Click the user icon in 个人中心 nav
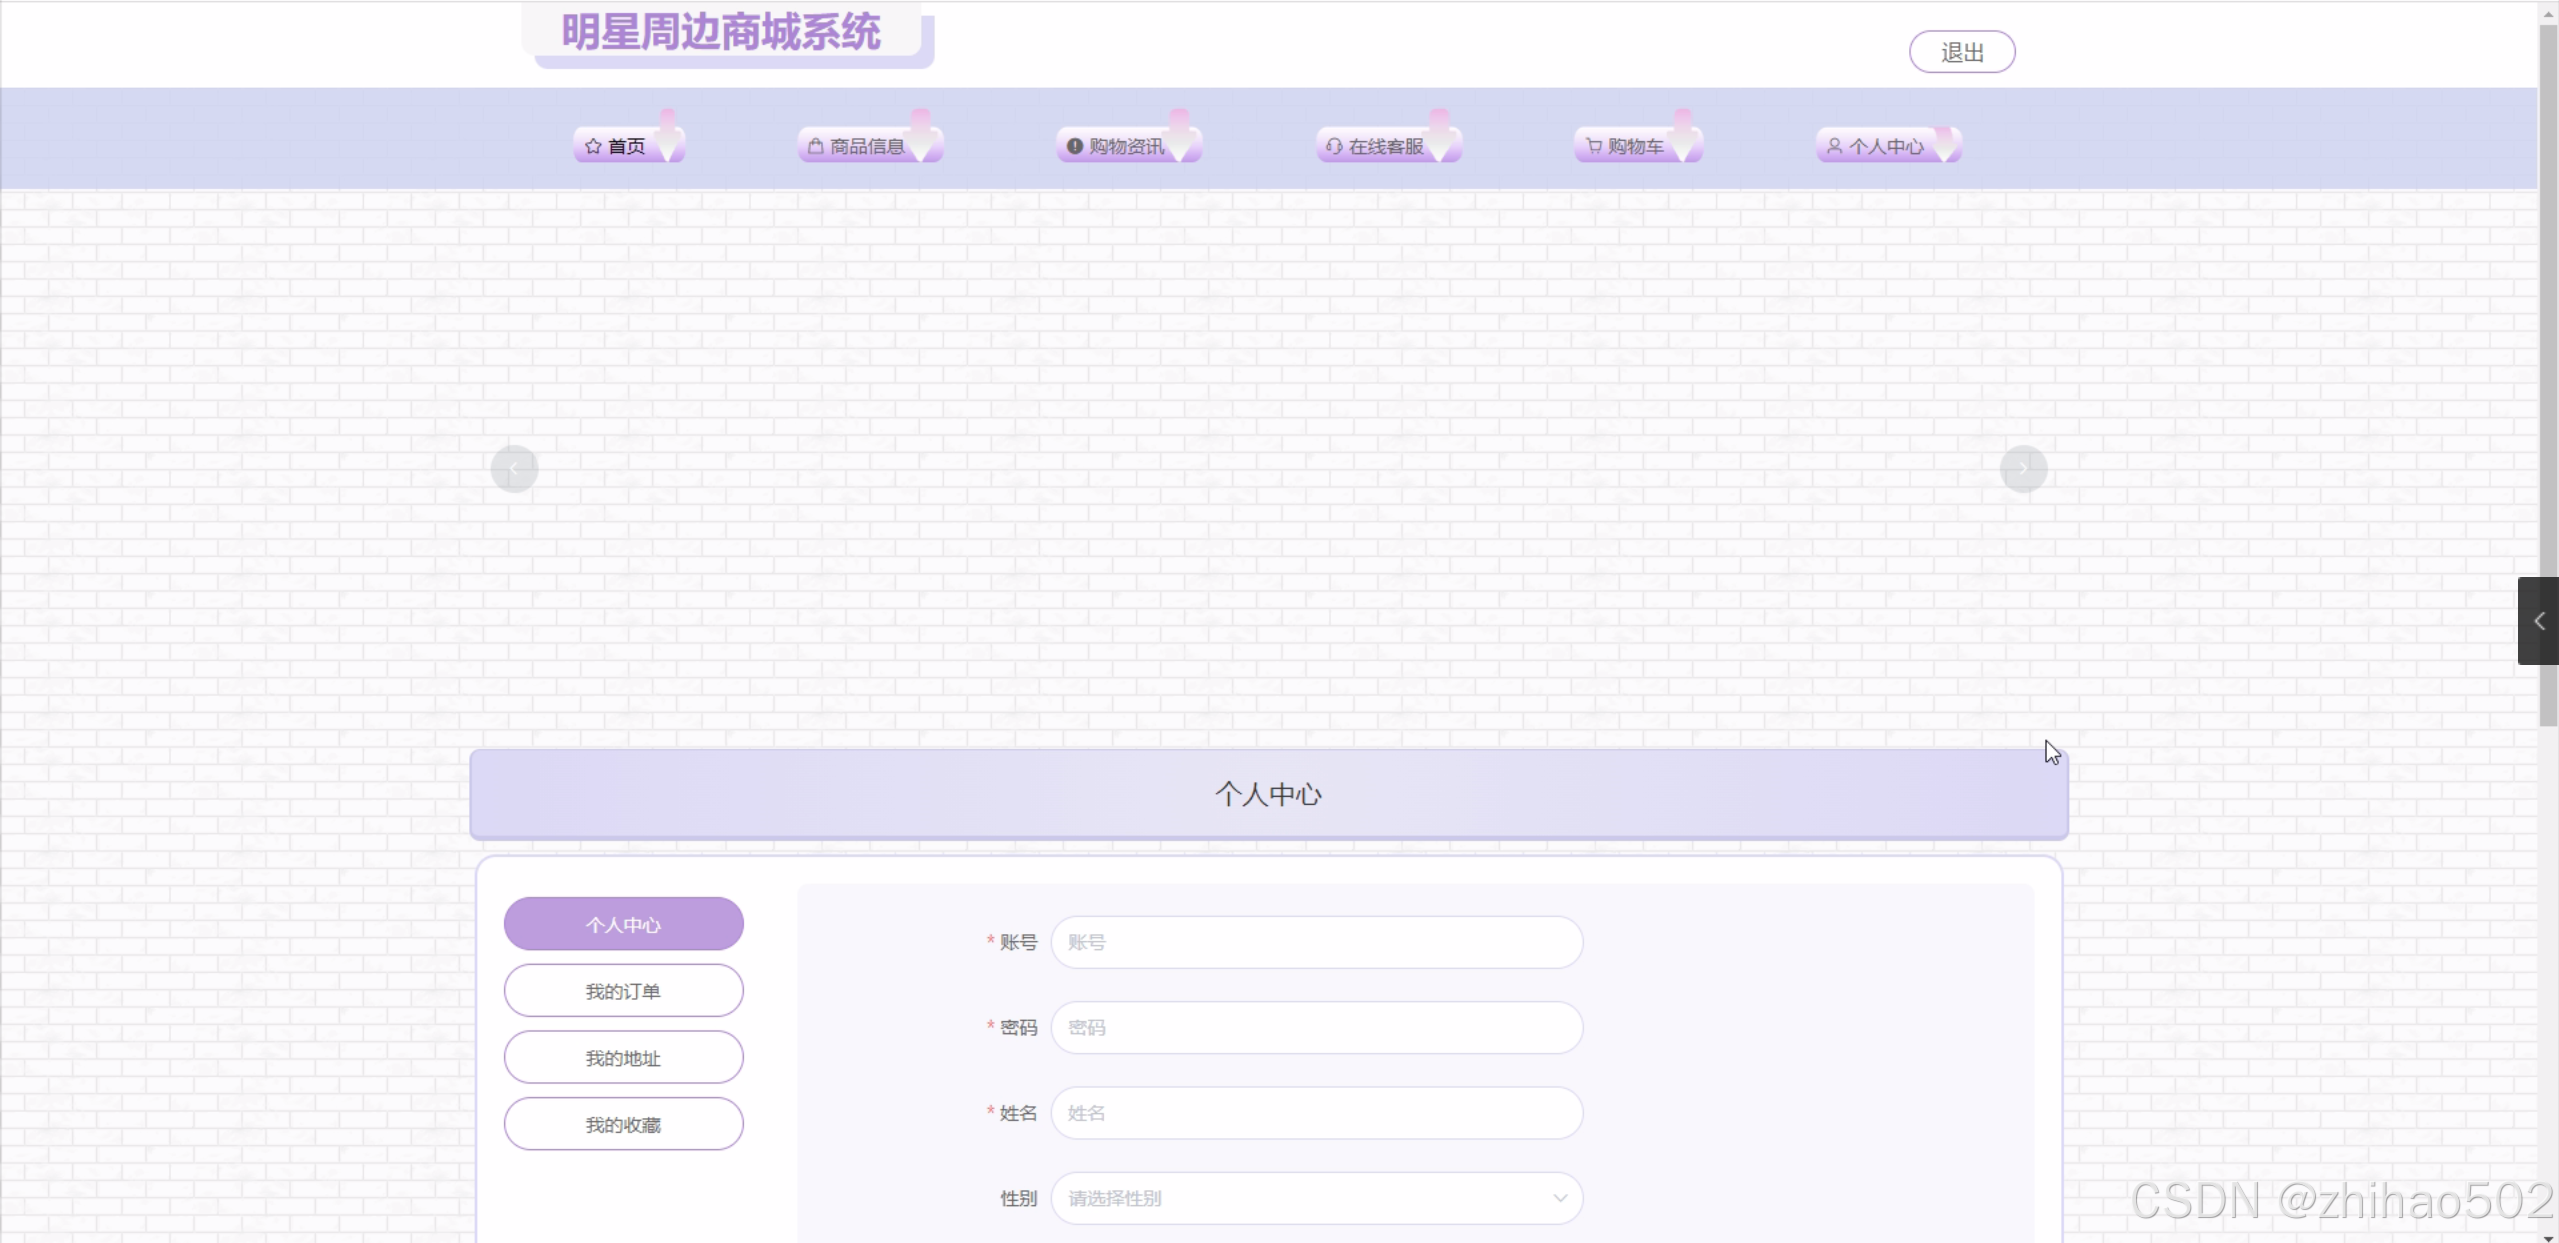This screenshot has height=1243, width=2559. coord(1834,147)
